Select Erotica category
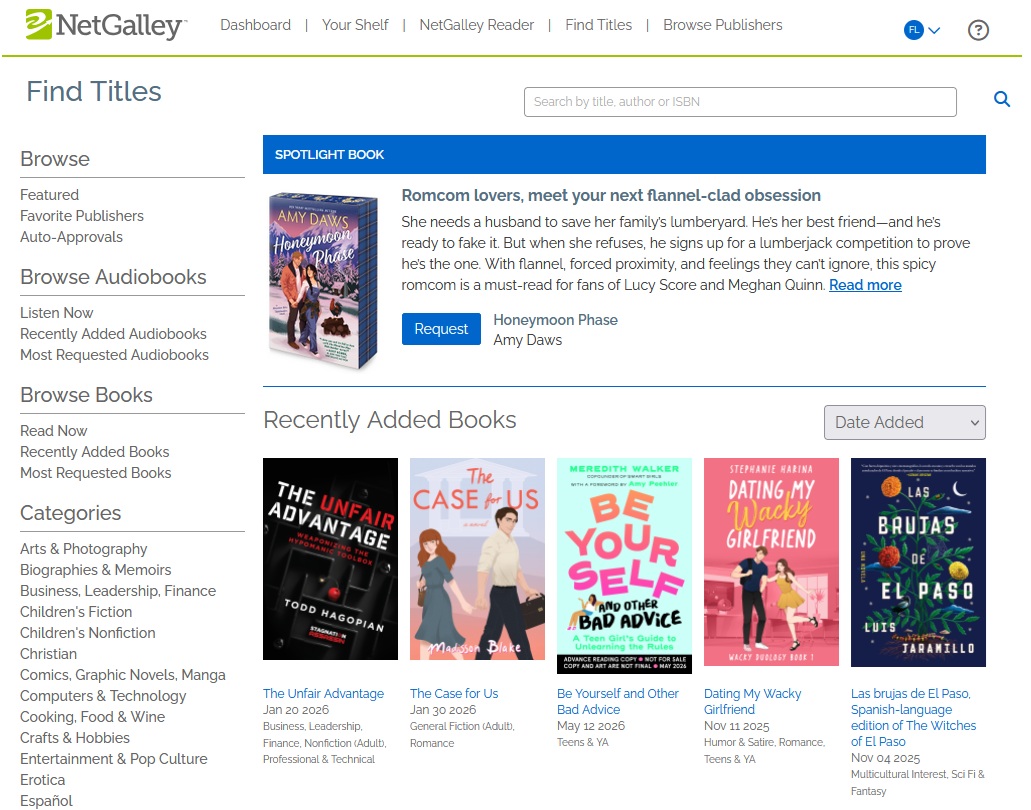Viewport: 1031px width, 810px height. click(x=42, y=780)
